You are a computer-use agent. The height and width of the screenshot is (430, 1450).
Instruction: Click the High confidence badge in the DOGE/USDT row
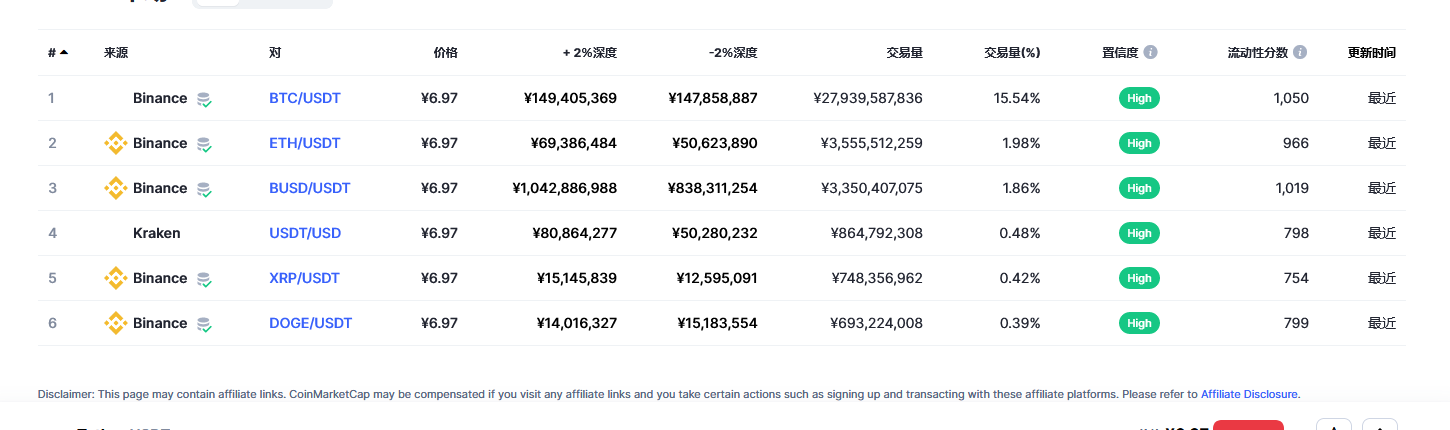(1139, 323)
